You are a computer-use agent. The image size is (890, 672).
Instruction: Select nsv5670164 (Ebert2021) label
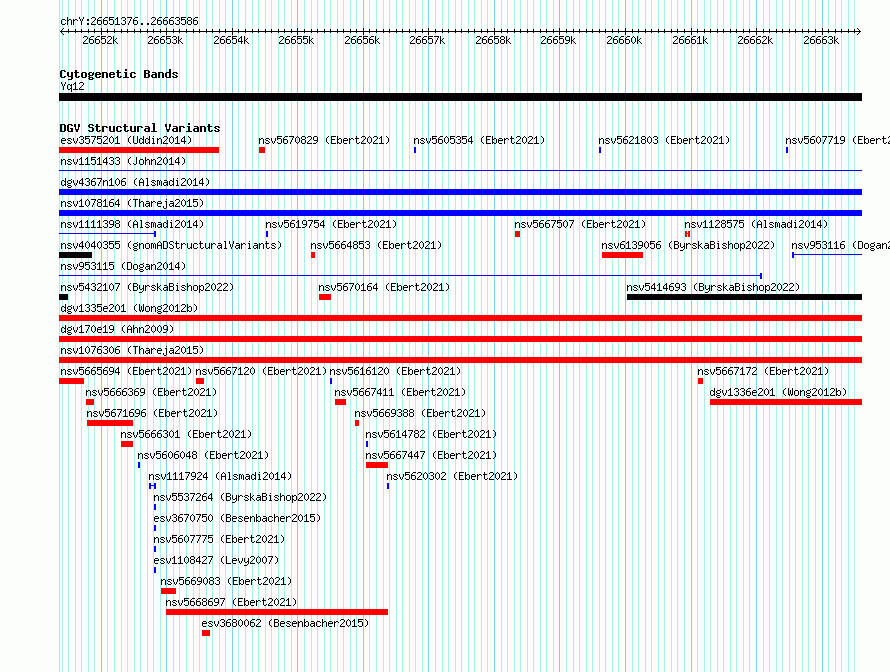[384, 287]
